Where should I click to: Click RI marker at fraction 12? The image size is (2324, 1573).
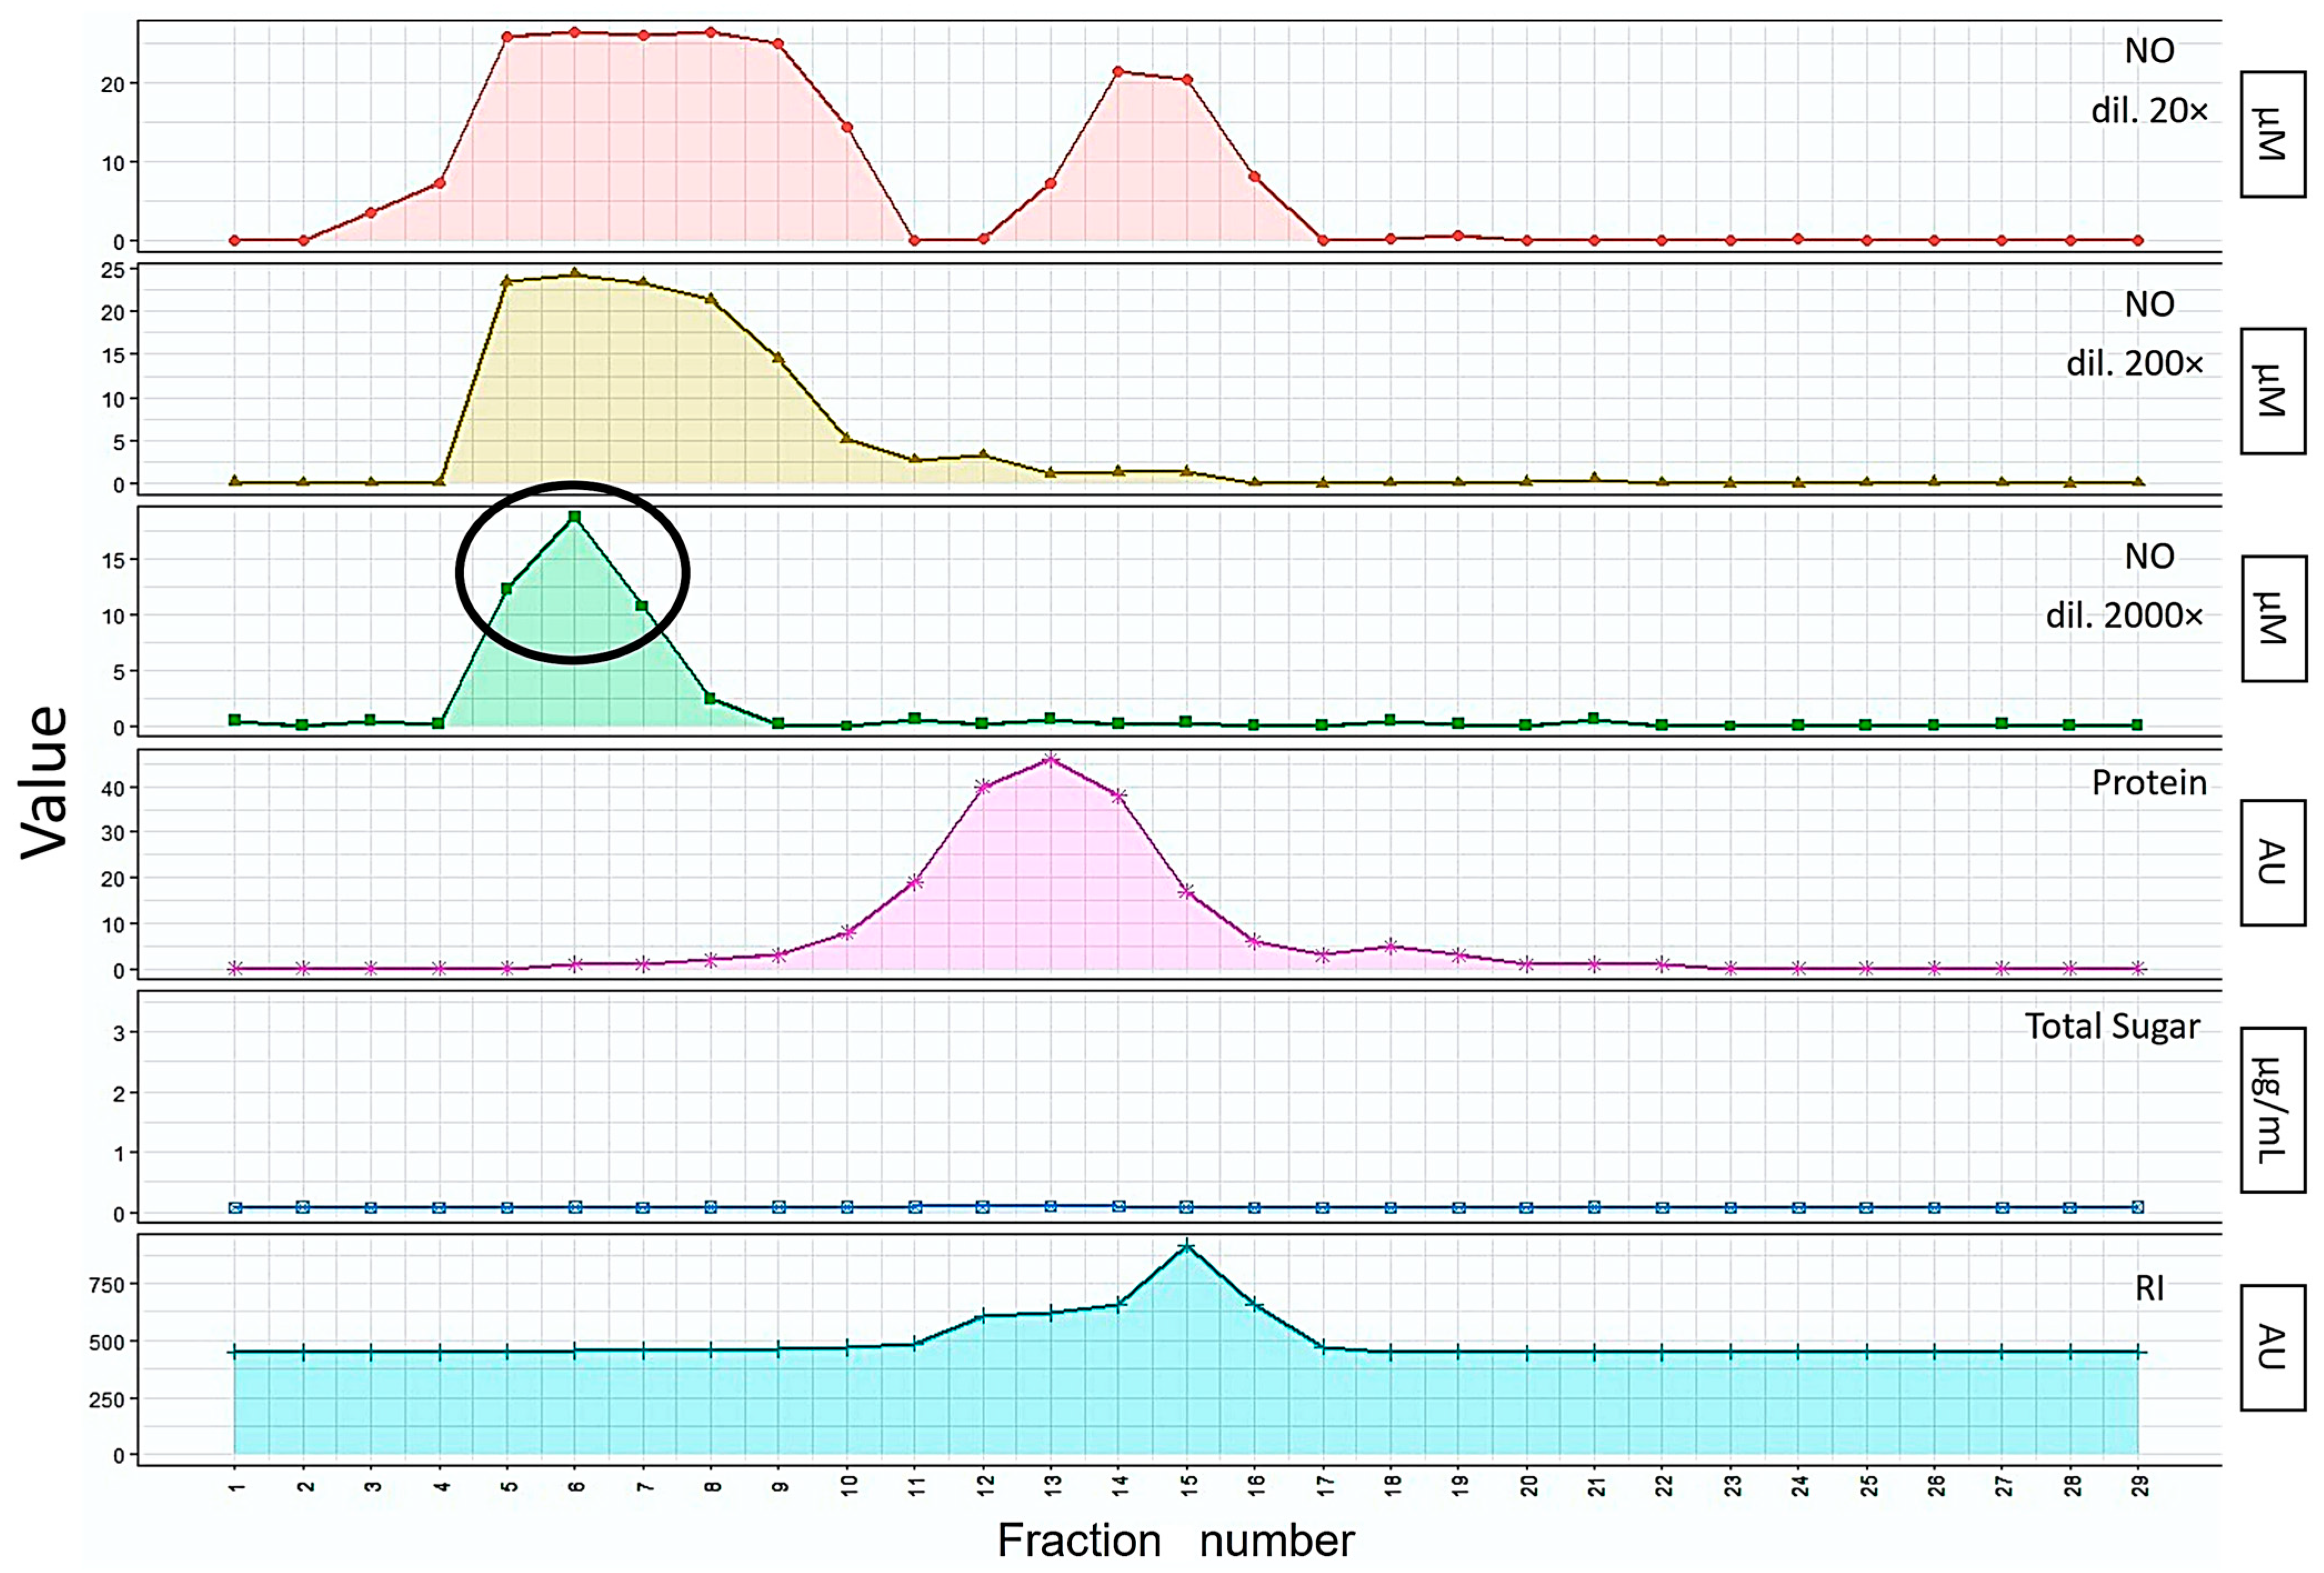point(983,1316)
